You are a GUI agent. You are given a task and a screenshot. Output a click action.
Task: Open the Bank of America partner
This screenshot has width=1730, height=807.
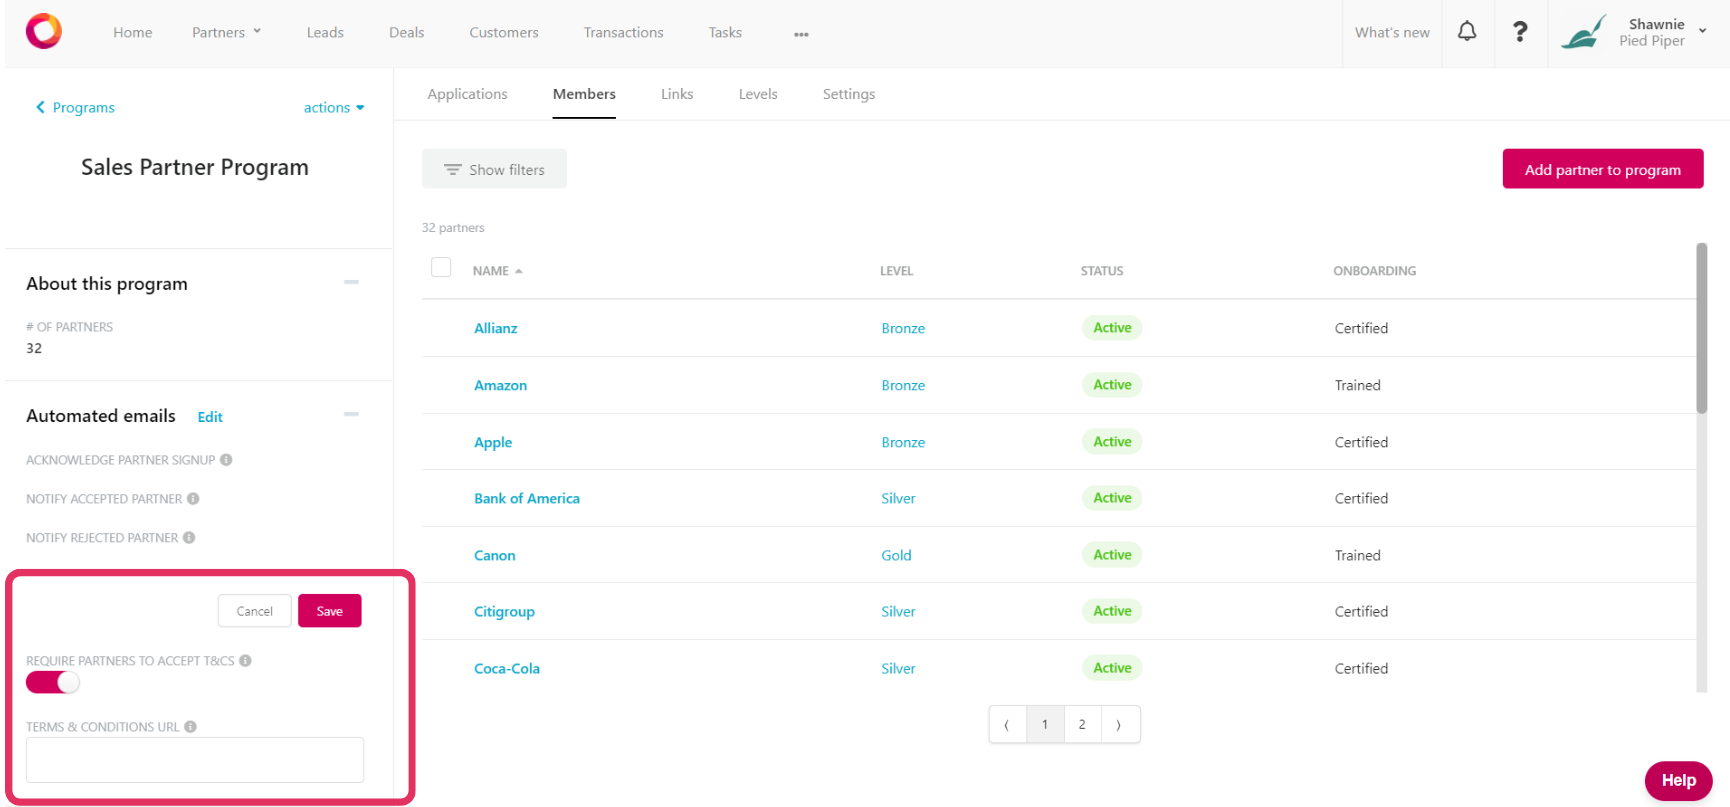(x=527, y=498)
